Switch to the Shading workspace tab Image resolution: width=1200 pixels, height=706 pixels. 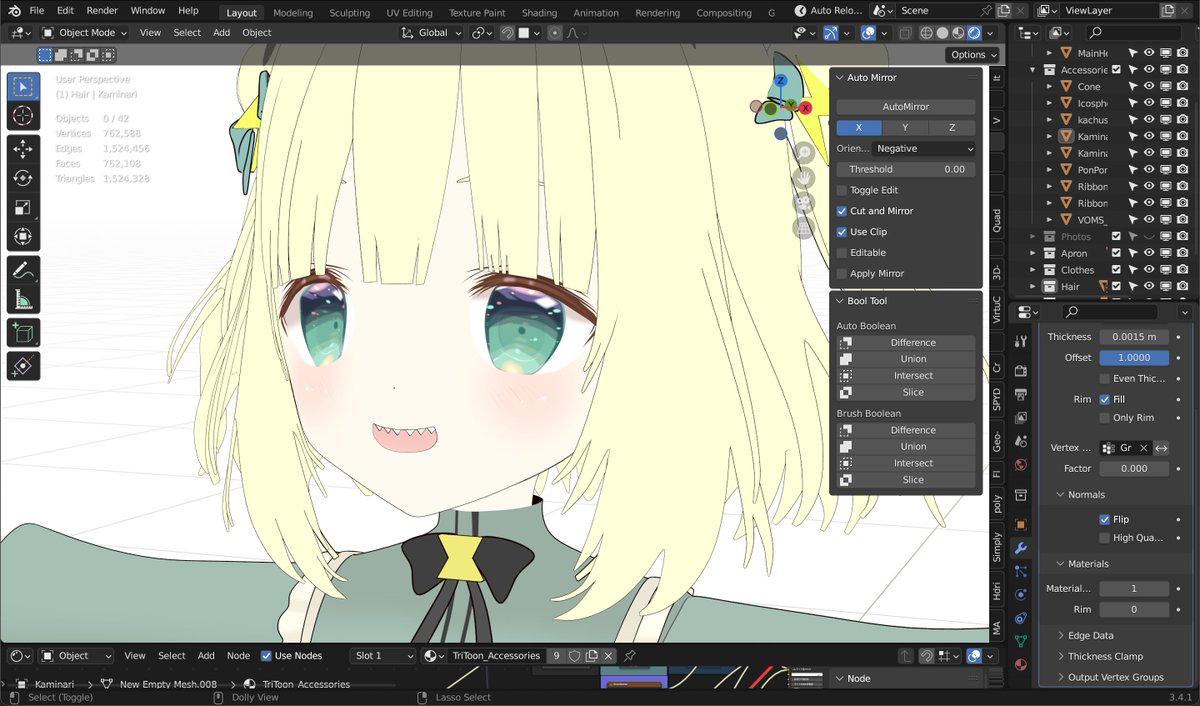pos(539,13)
